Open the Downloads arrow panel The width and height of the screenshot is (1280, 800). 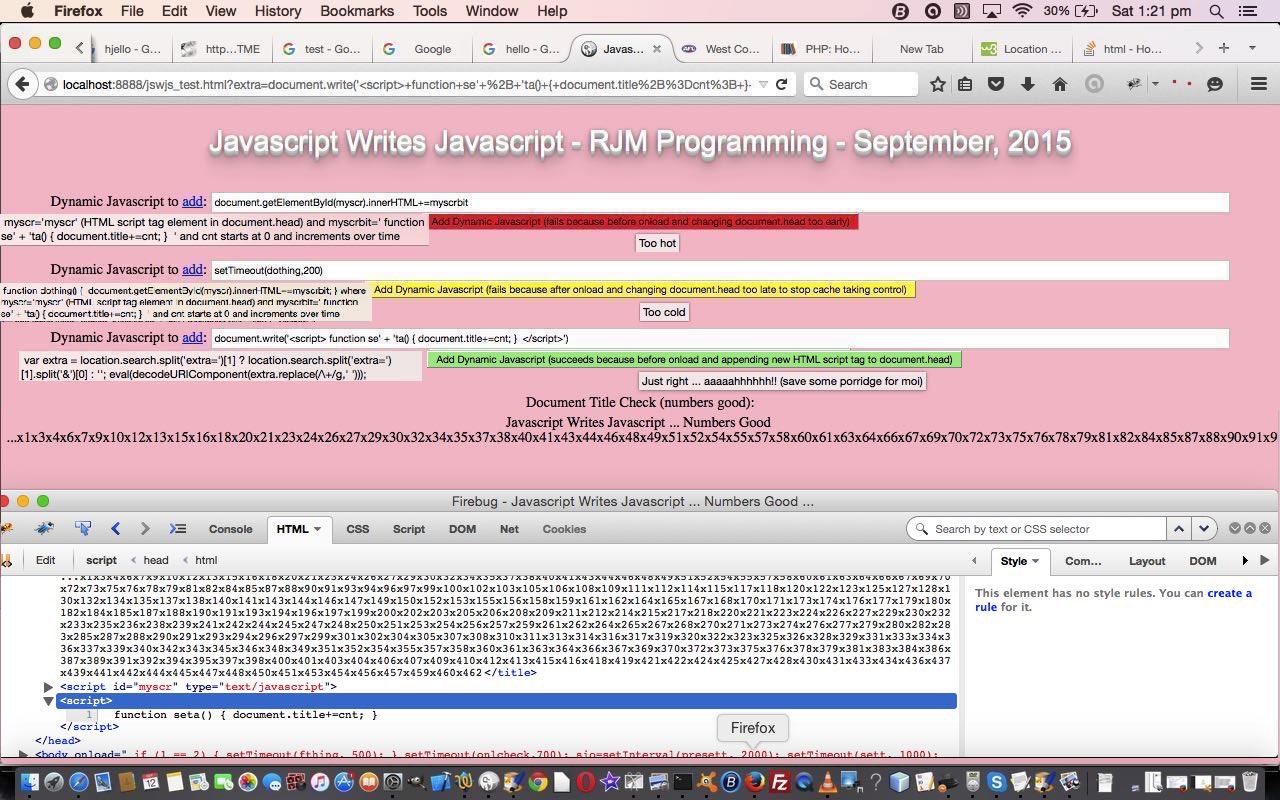click(1027, 85)
